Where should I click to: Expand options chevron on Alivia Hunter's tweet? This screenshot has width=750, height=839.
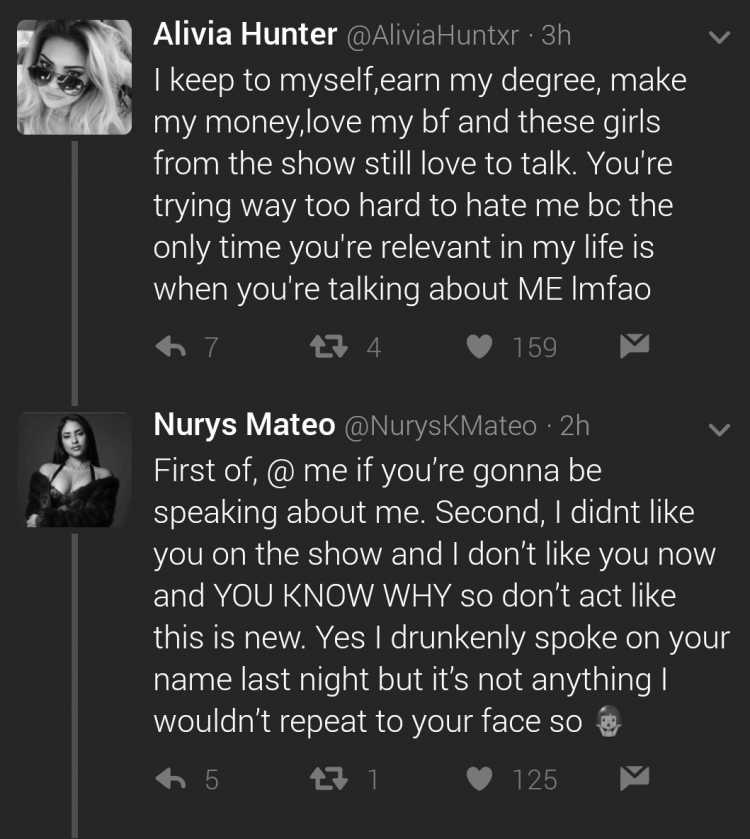(x=719, y=37)
